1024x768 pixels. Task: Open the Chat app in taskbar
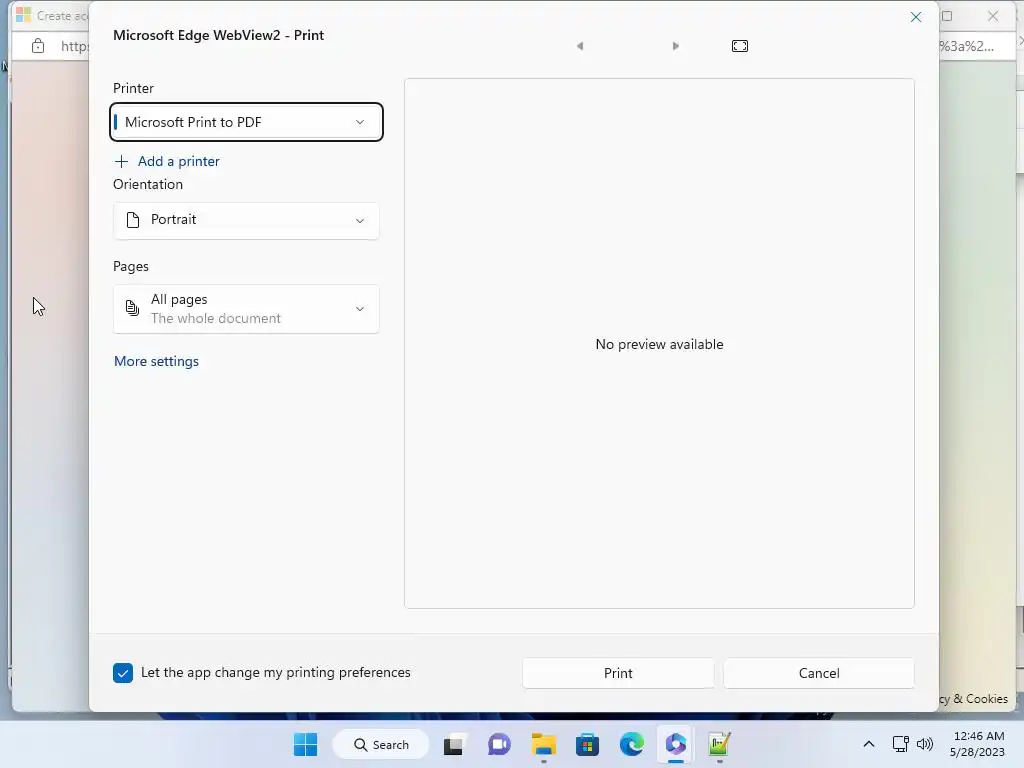pyautogui.click(x=499, y=744)
